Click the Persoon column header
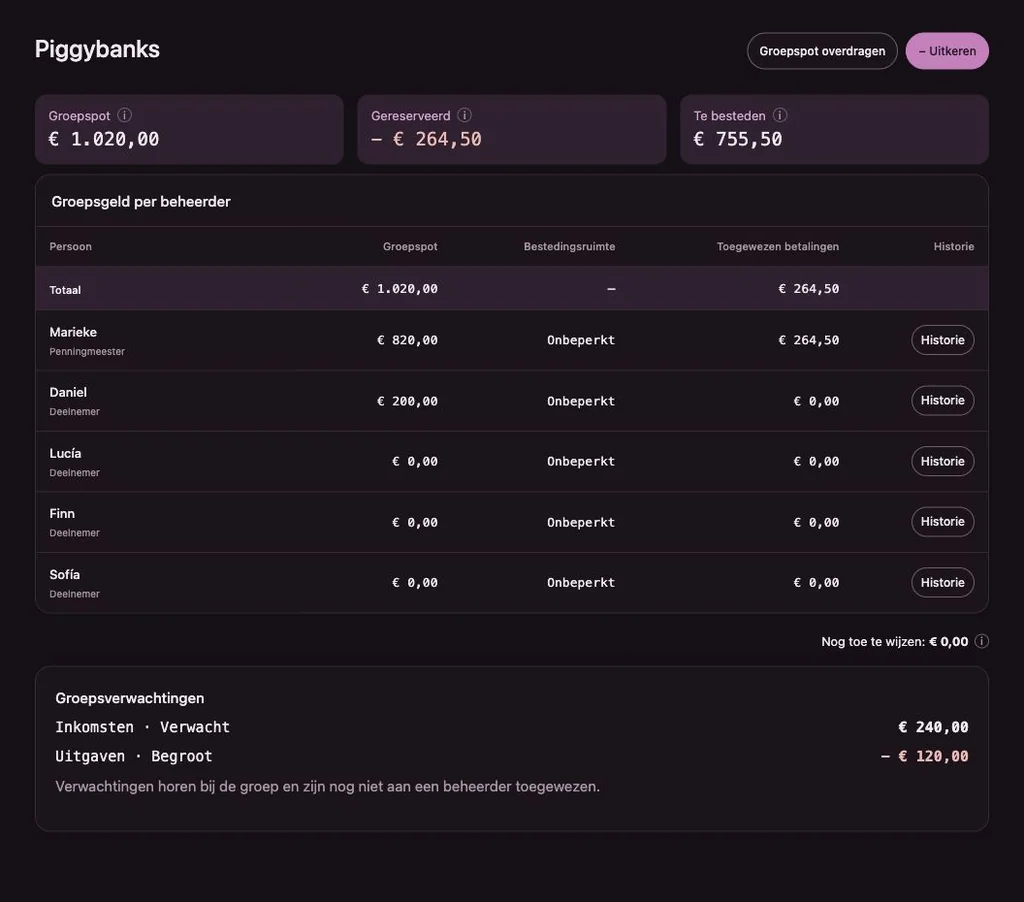The height and width of the screenshot is (902, 1024). 71,246
